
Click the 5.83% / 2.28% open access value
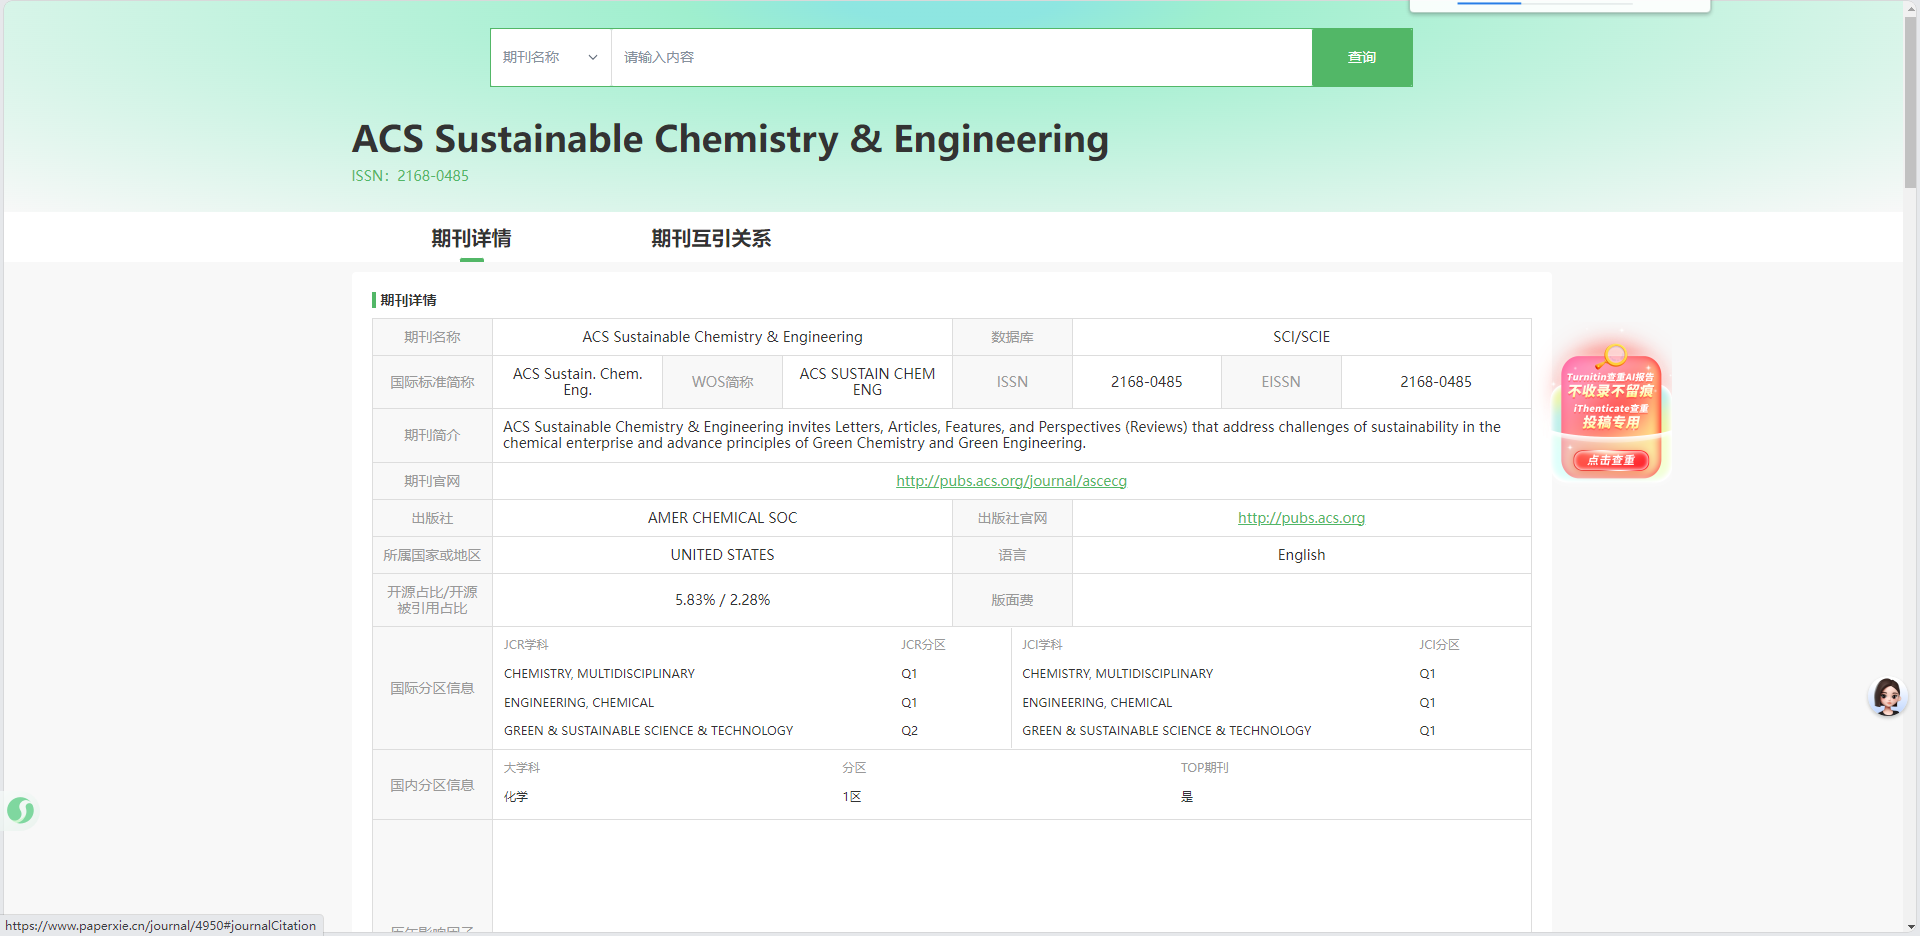[722, 600]
